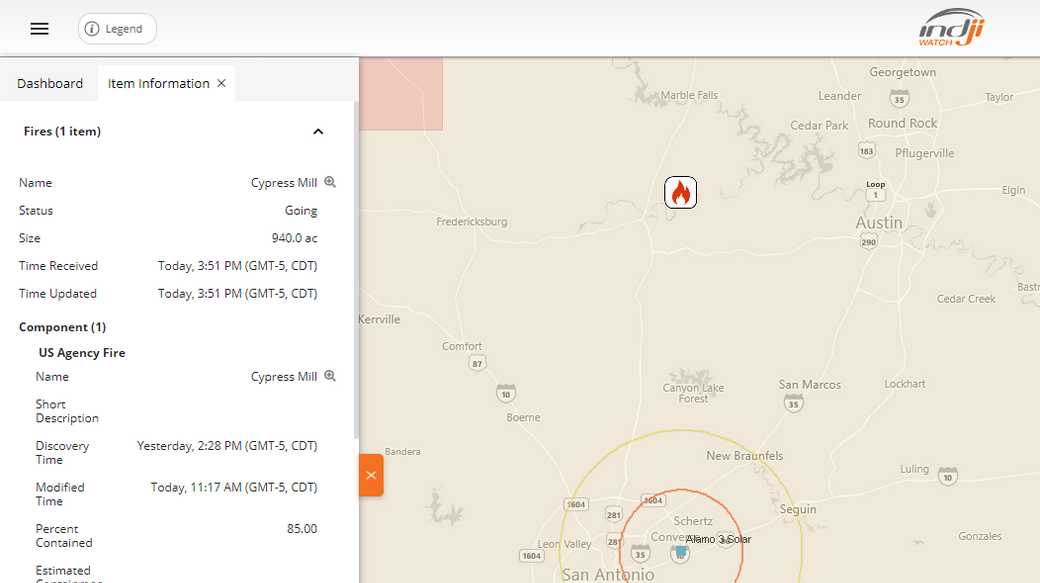Click the Time Updated value
1040x583 pixels.
pos(237,294)
